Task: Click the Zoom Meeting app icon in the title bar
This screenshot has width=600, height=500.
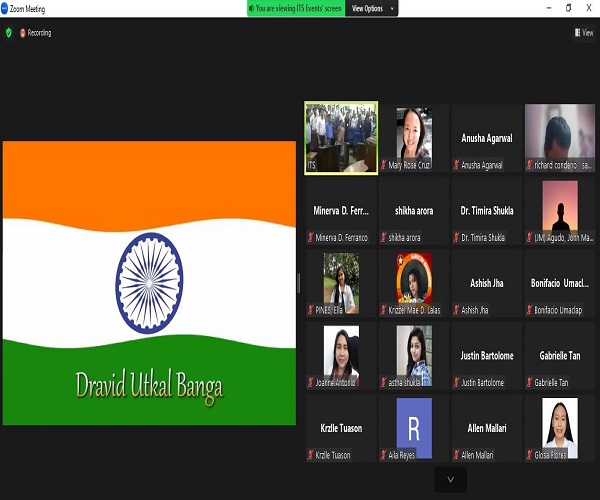Action: [x=4, y=8]
